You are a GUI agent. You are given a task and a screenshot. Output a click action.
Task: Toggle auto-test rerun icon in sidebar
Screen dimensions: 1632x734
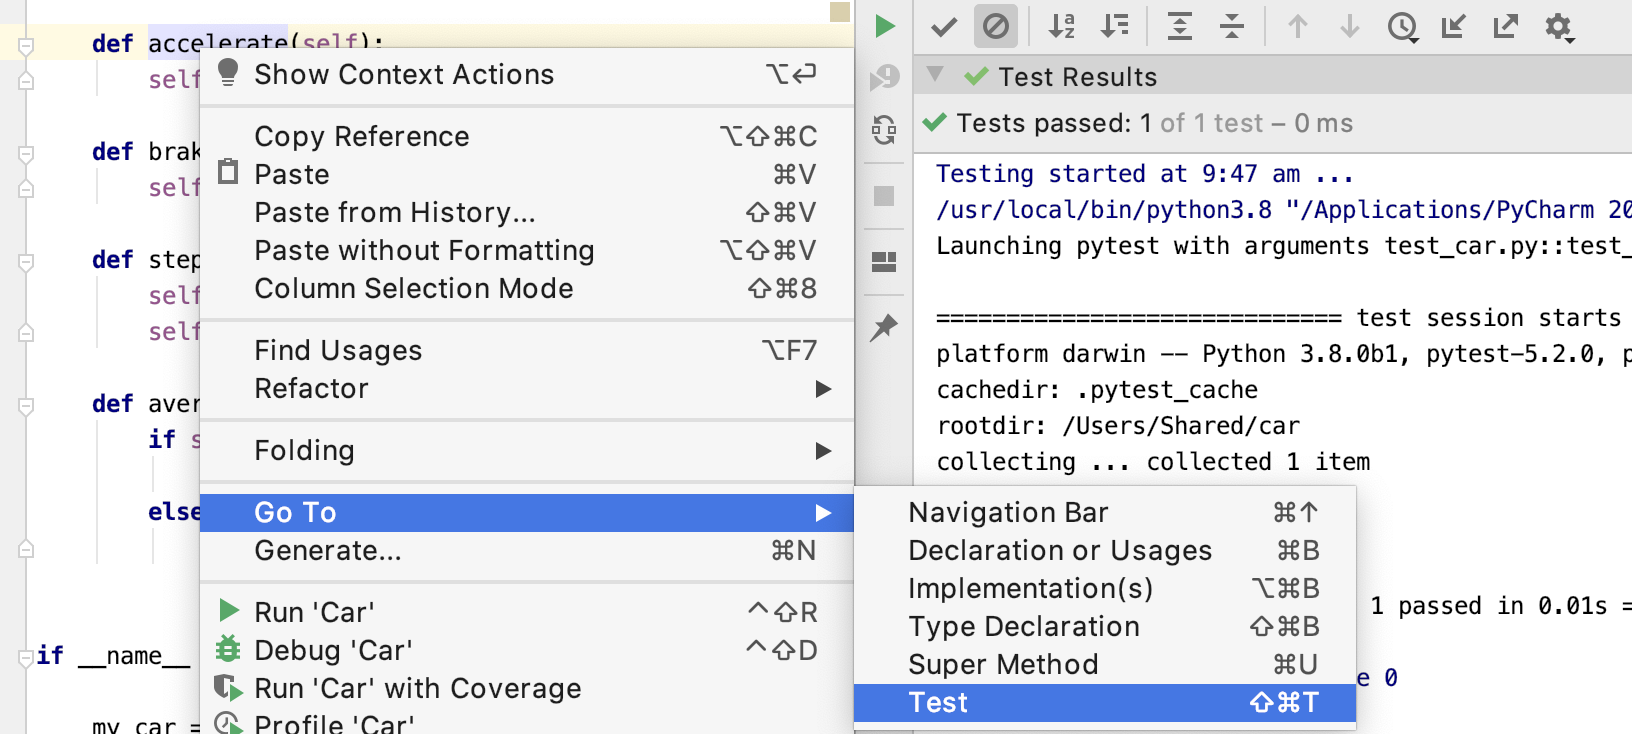click(884, 130)
